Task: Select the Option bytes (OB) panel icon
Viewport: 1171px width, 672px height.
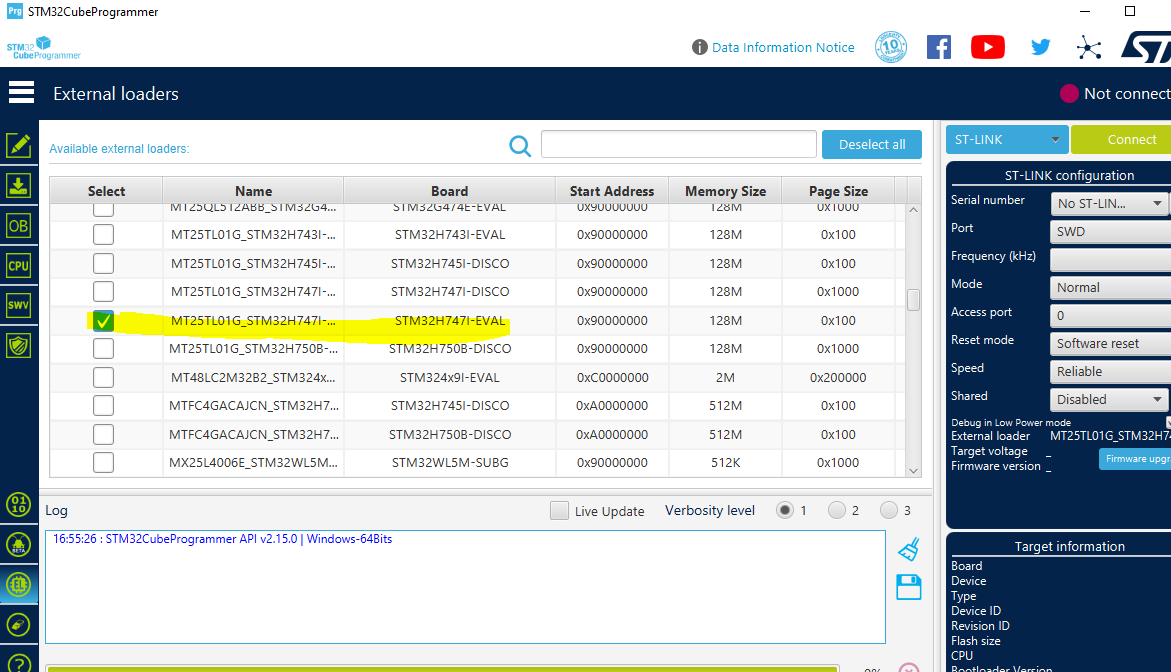Action: tap(20, 225)
